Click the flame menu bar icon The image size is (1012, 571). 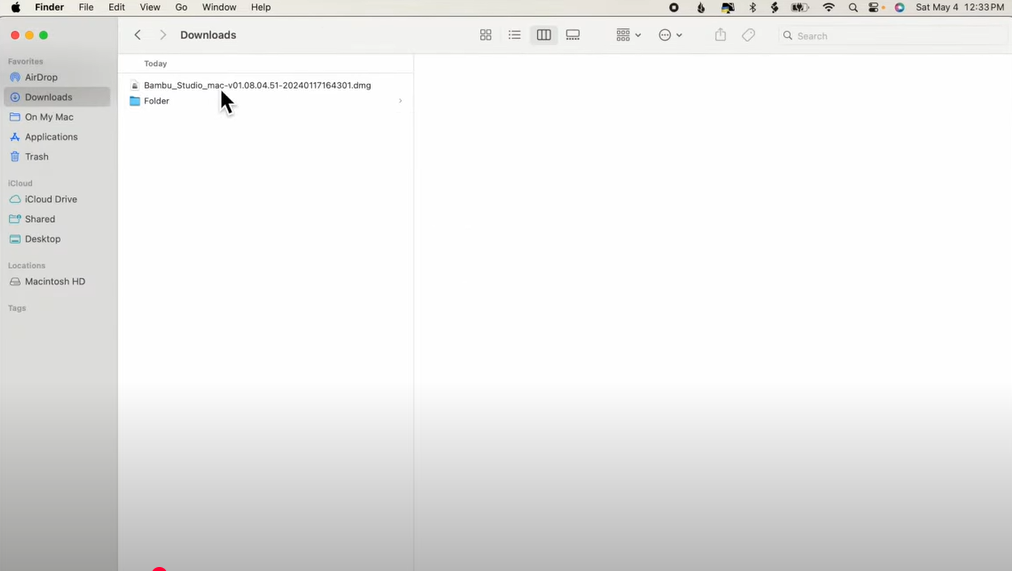coord(701,7)
